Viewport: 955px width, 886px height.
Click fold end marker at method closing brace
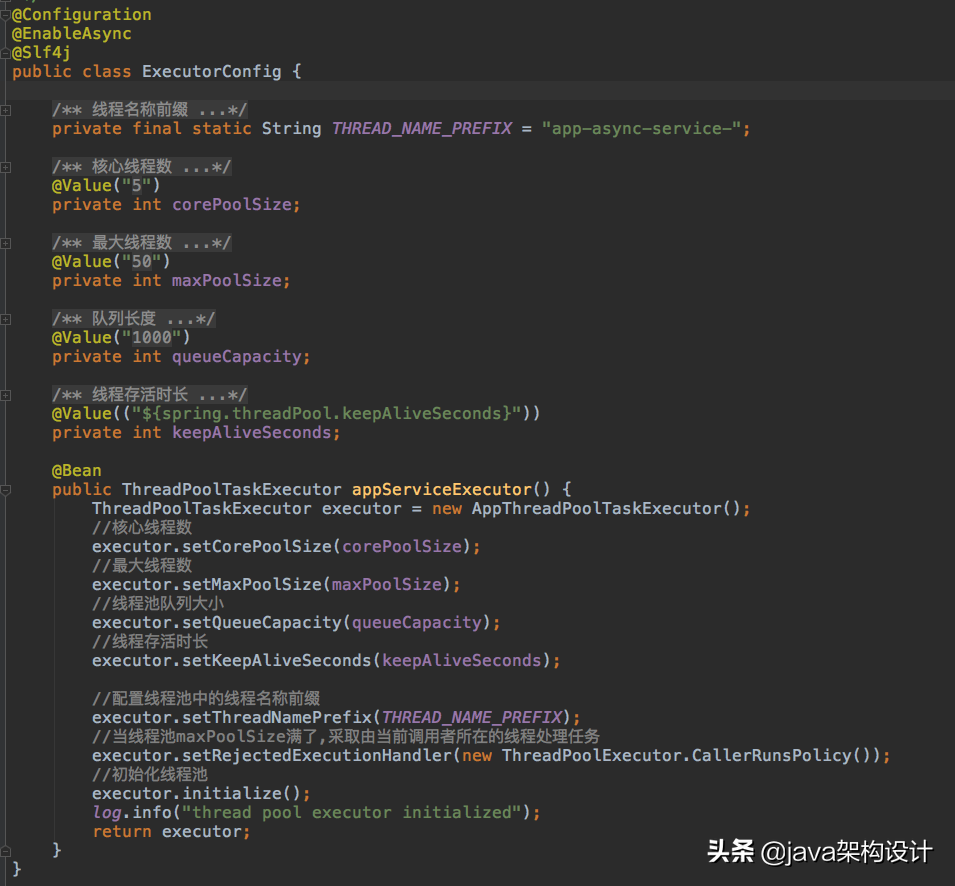pos(5,851)
